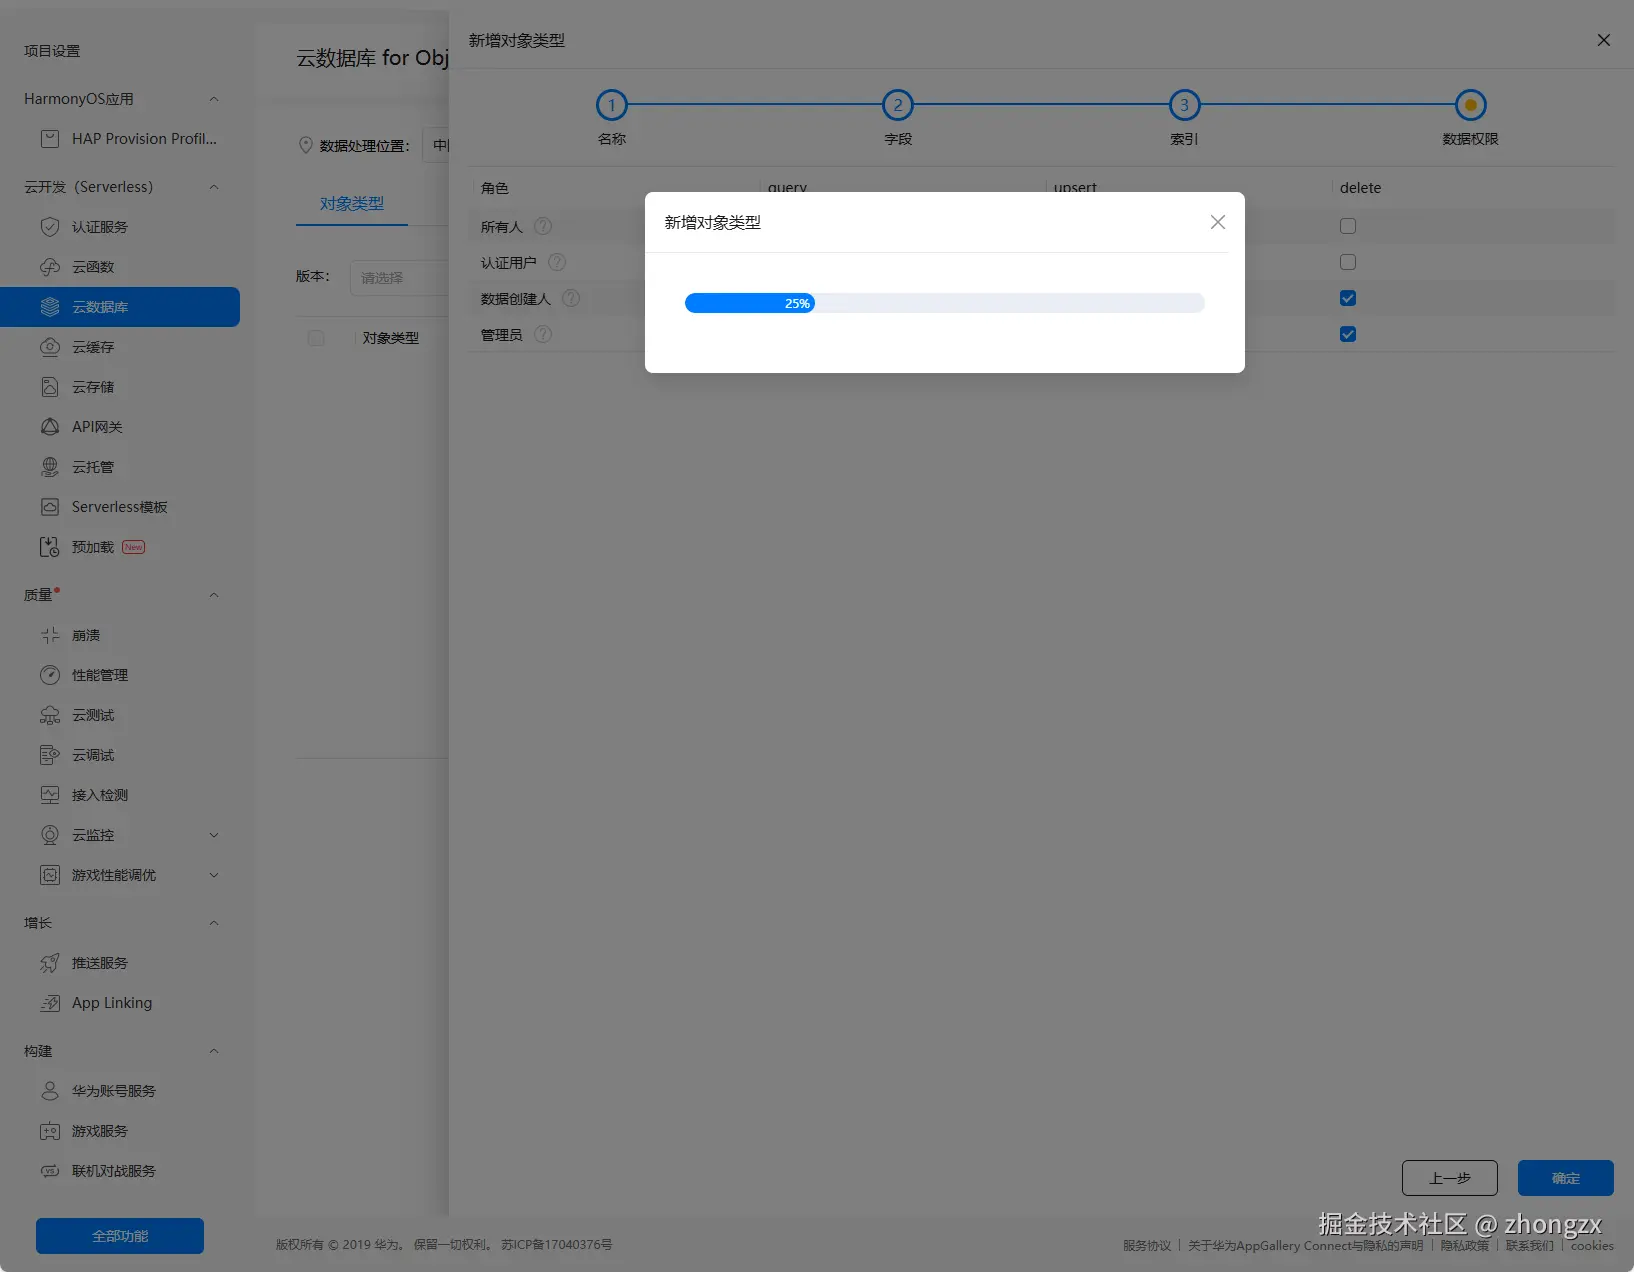Open the 版本 请选择 dropdown
Viewport: 1634px width, 1272px height.
(399, 278)
